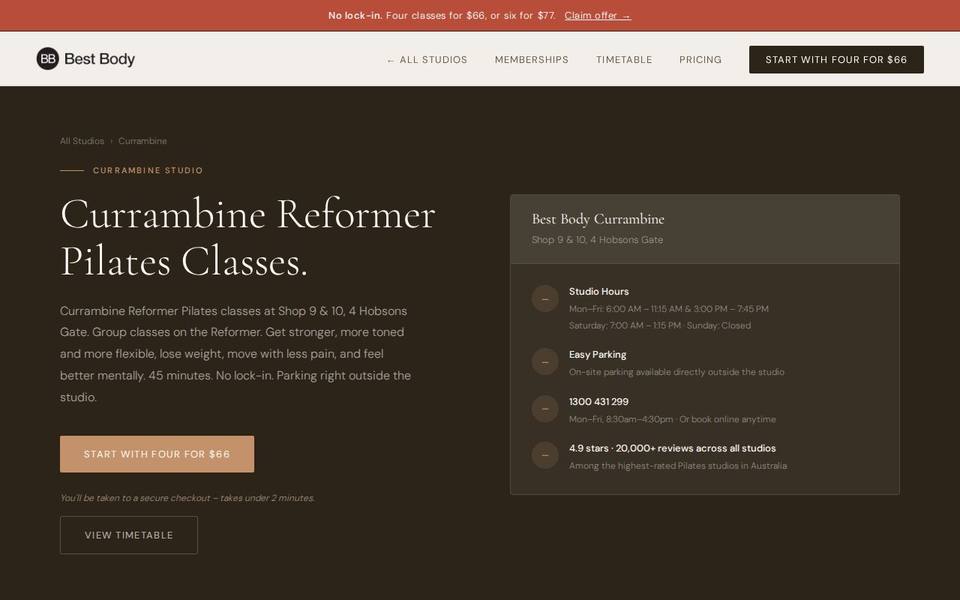Screen dimensions: 960x600
Task: Open the Memberships nav item
Action: [x=531, y=59]
